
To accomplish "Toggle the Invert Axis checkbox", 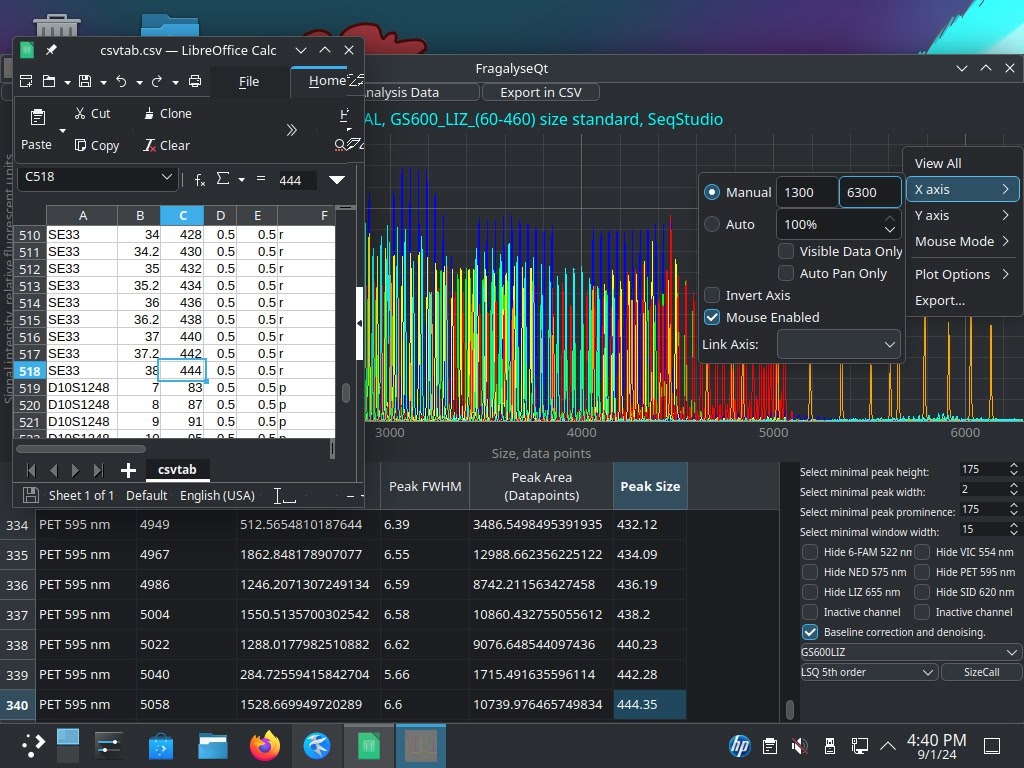I will 712,295.
